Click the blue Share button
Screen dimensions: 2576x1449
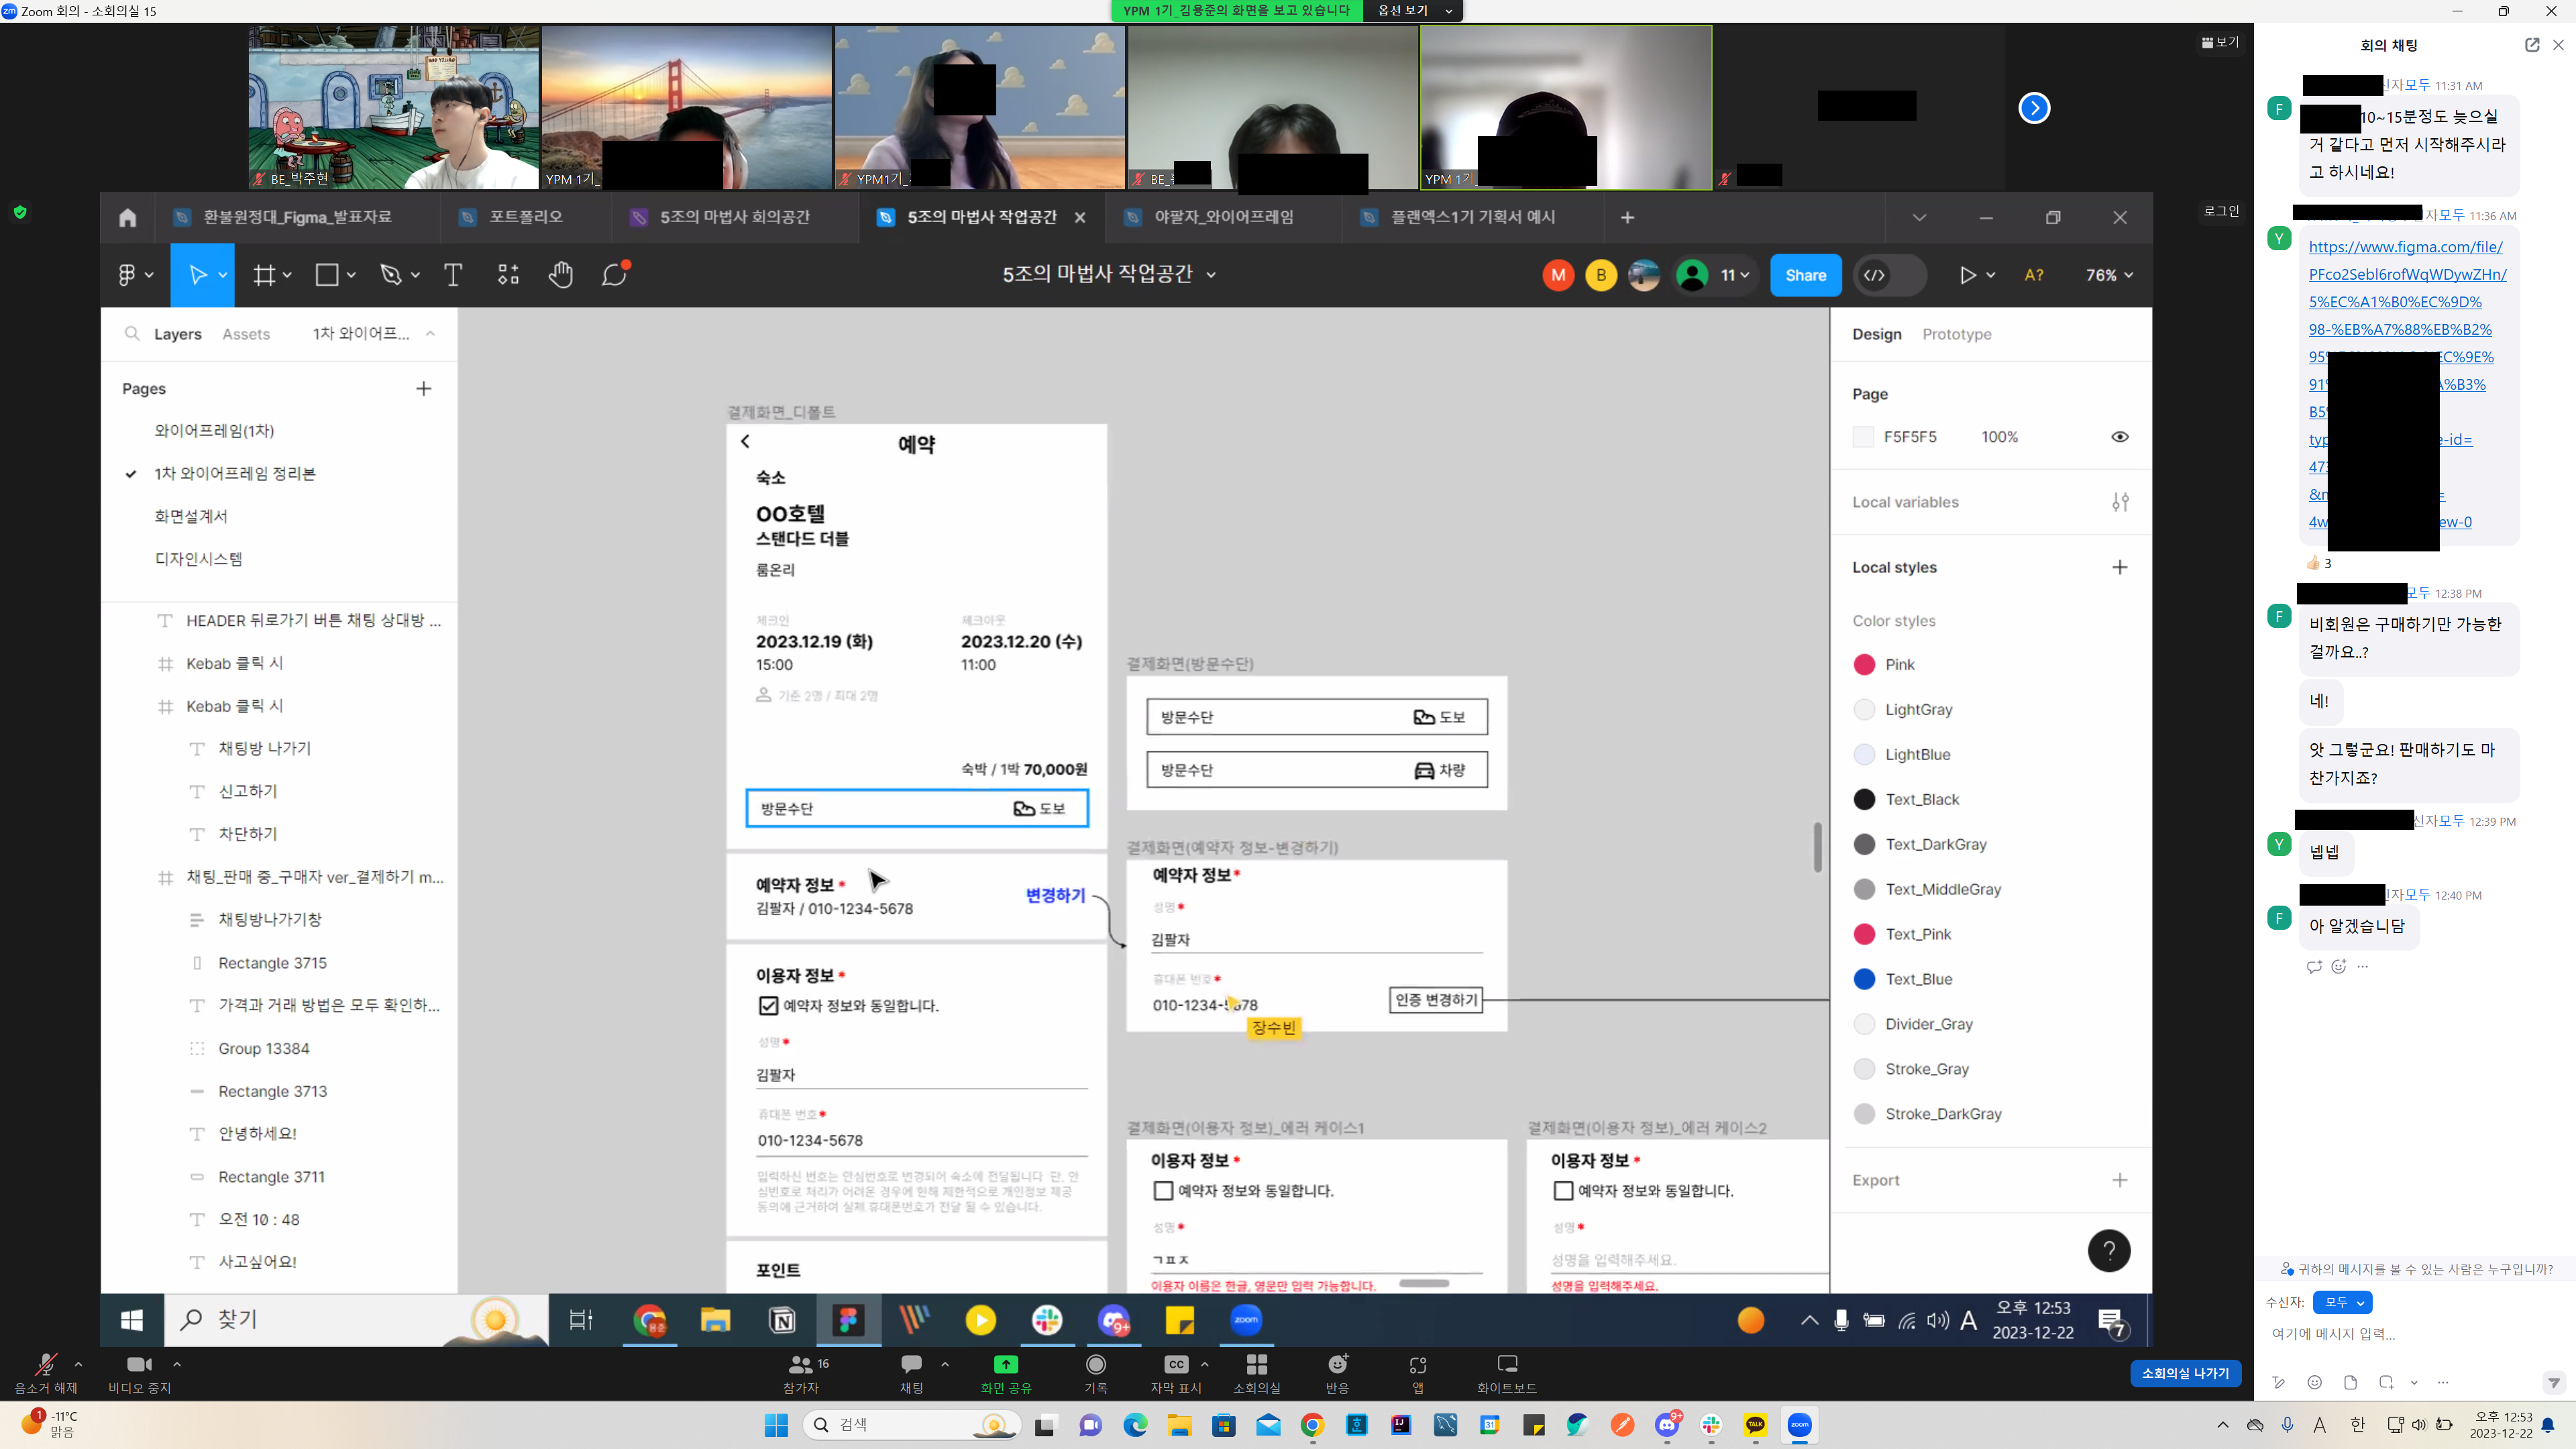(x=1805, y=275)
